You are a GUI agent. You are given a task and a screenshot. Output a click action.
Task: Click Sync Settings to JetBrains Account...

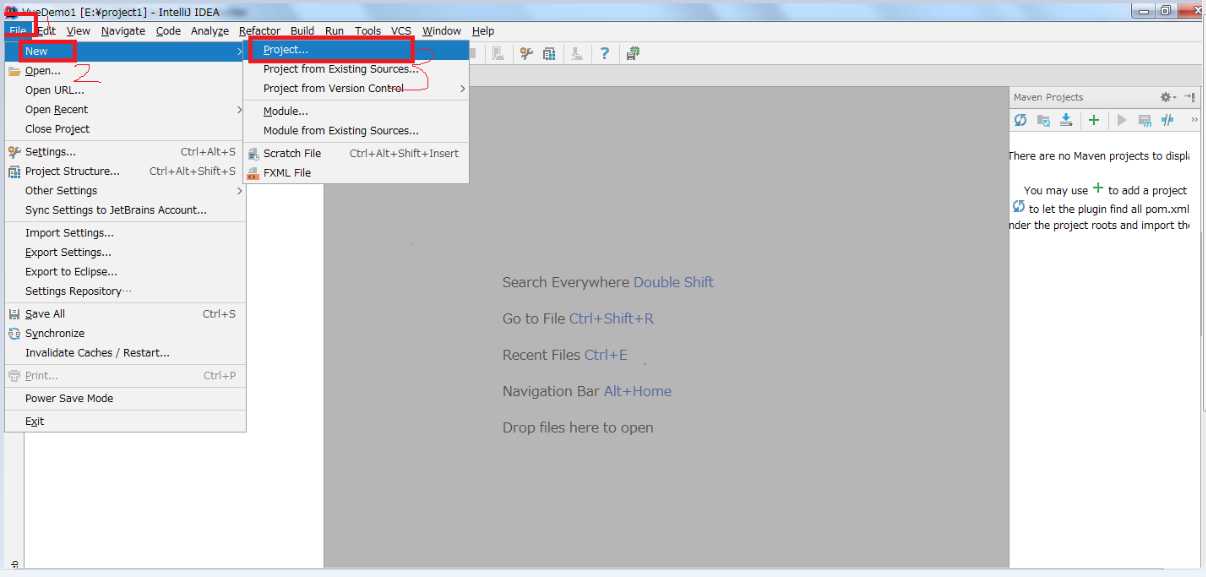(x=125, y=210)
